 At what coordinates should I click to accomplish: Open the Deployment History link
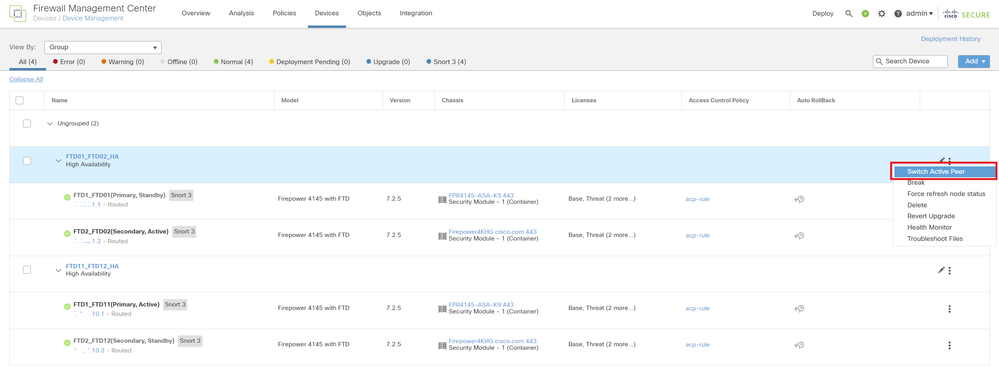coord(951,39)
